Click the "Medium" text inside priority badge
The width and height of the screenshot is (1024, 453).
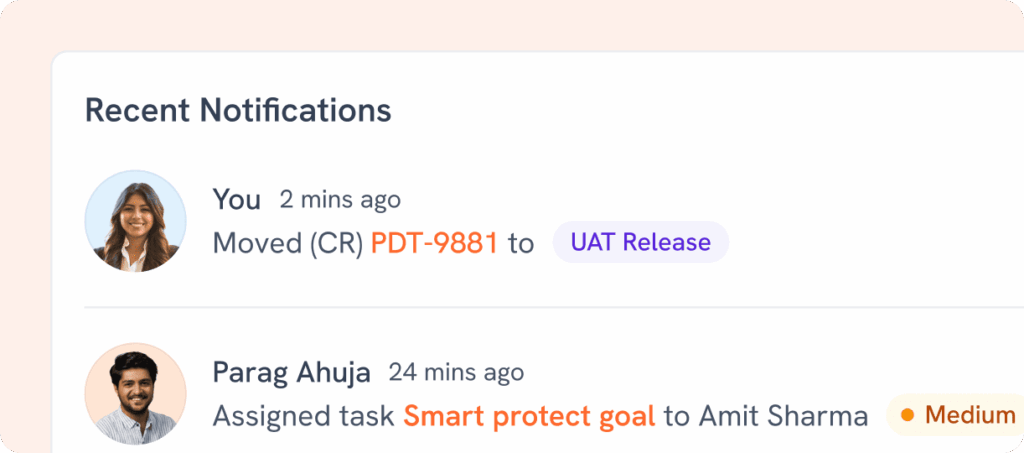point(970,415)
